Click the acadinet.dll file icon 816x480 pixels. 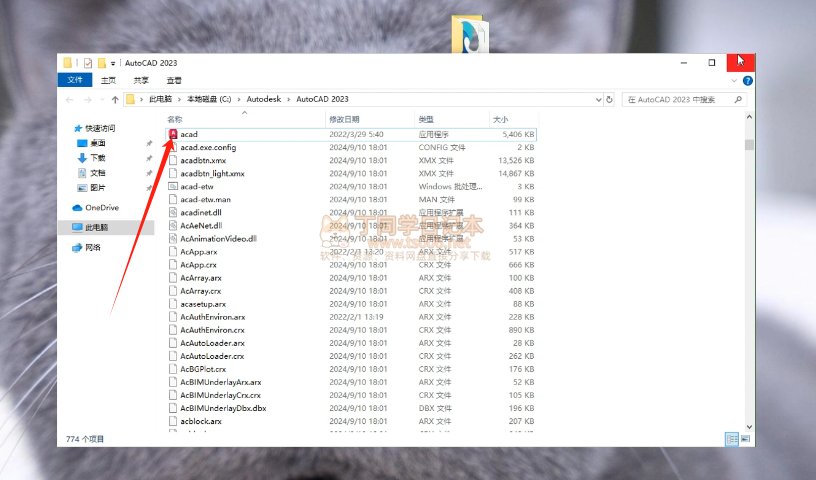(x=173, y=212)
